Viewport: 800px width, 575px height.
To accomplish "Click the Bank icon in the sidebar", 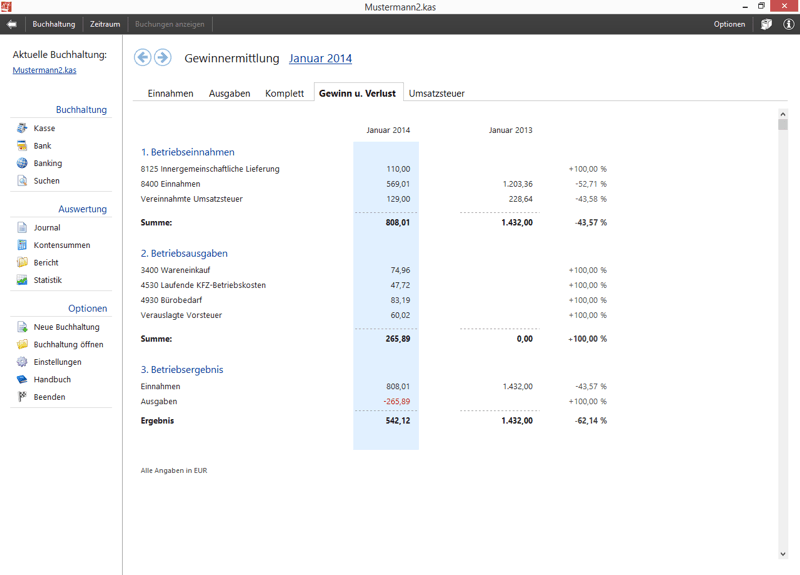I will coord(22,145).
